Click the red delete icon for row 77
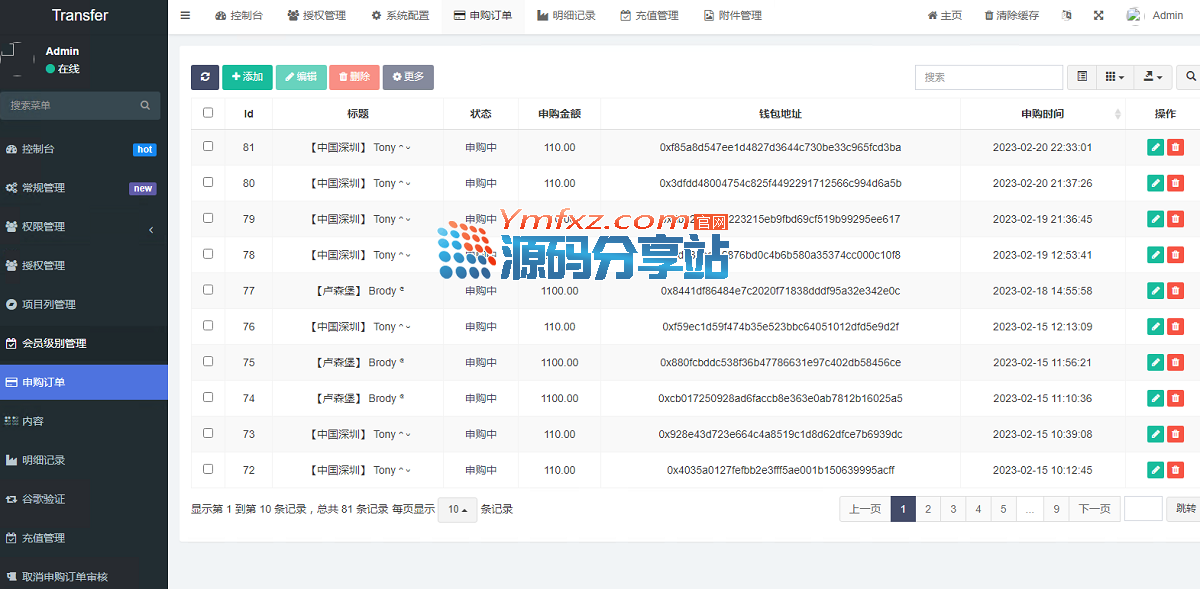The height and width of the screenshot is (589, 1200). [1175, 291]
